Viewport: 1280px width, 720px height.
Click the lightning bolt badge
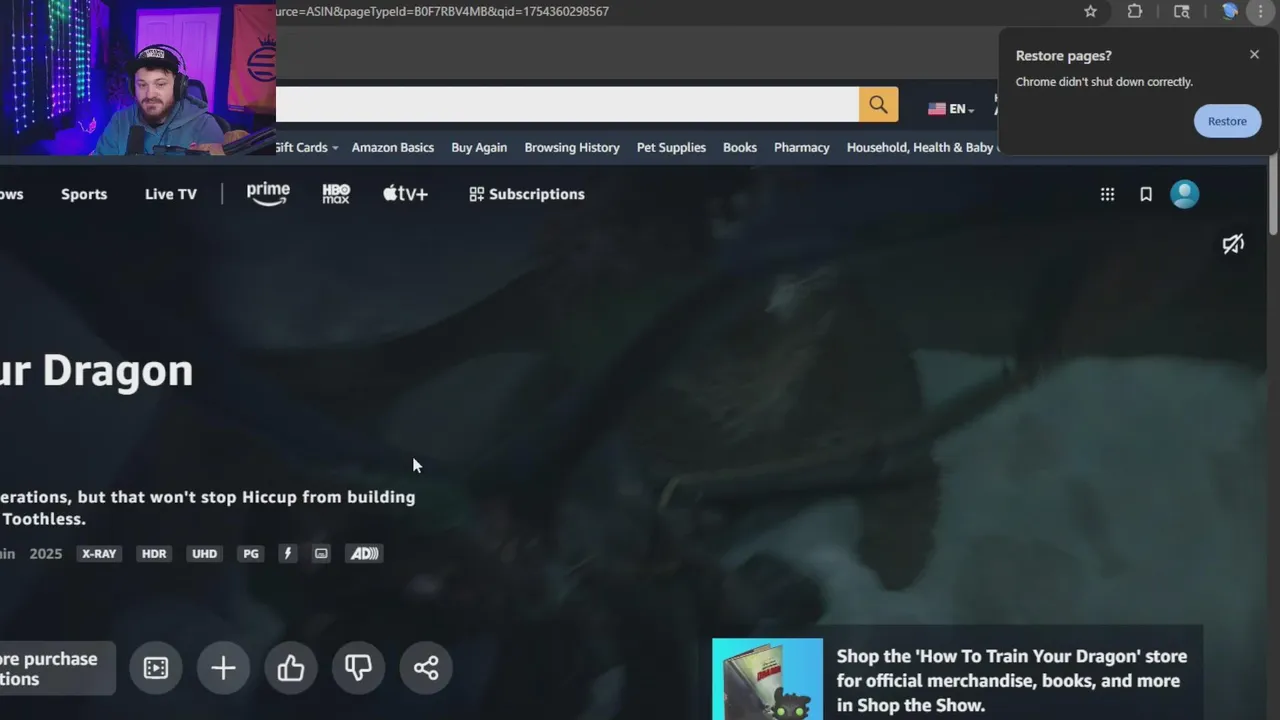coord(288,553)
